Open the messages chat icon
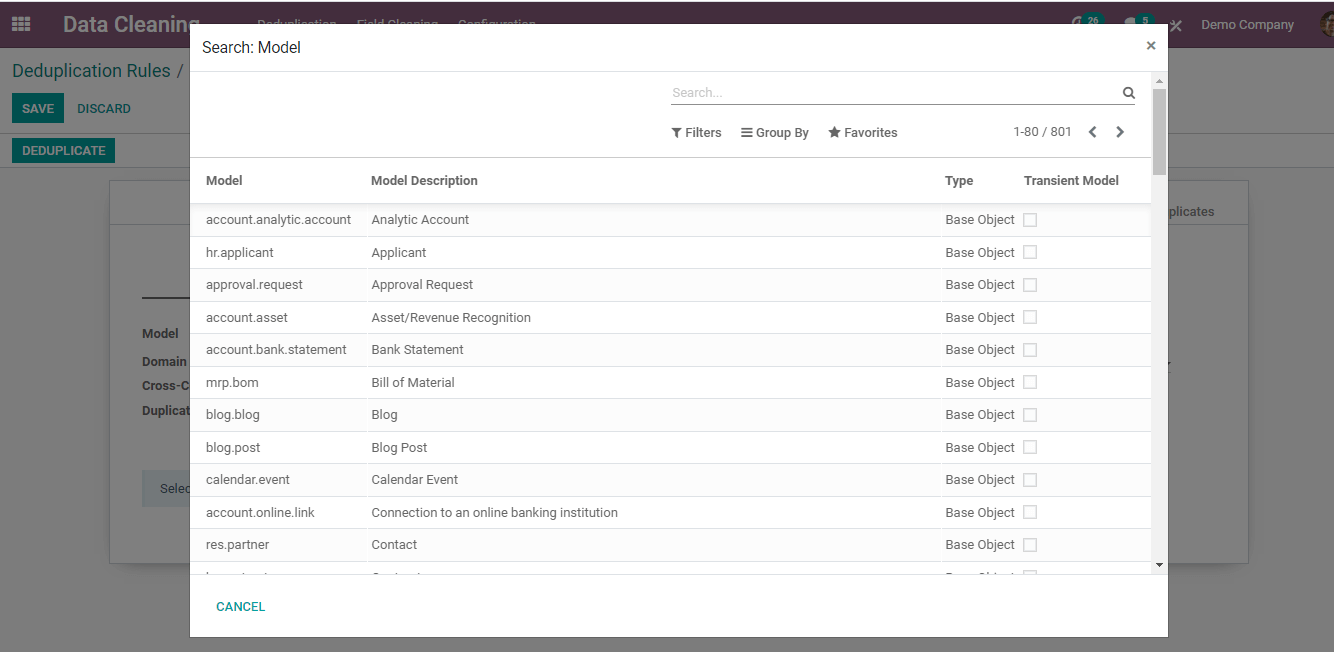1334x652 pixels. (1132, 24)
